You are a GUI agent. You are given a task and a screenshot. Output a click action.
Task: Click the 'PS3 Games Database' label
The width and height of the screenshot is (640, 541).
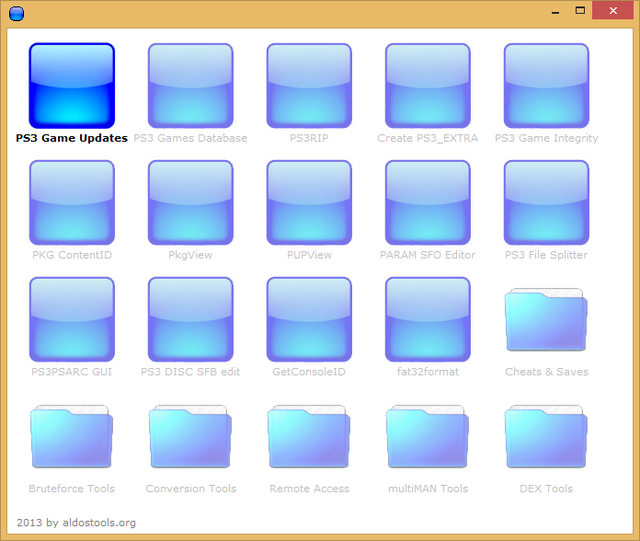(x=191, y=138)
